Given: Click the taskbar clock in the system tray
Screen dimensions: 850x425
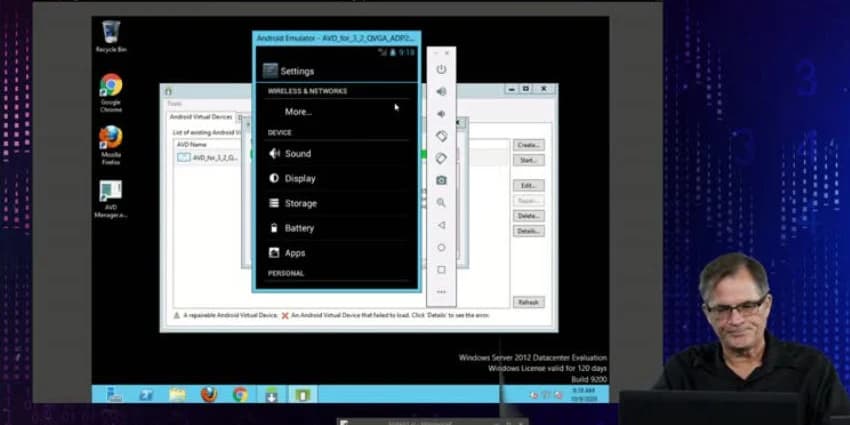Looking at the screenshot, I should coord(584,394).
